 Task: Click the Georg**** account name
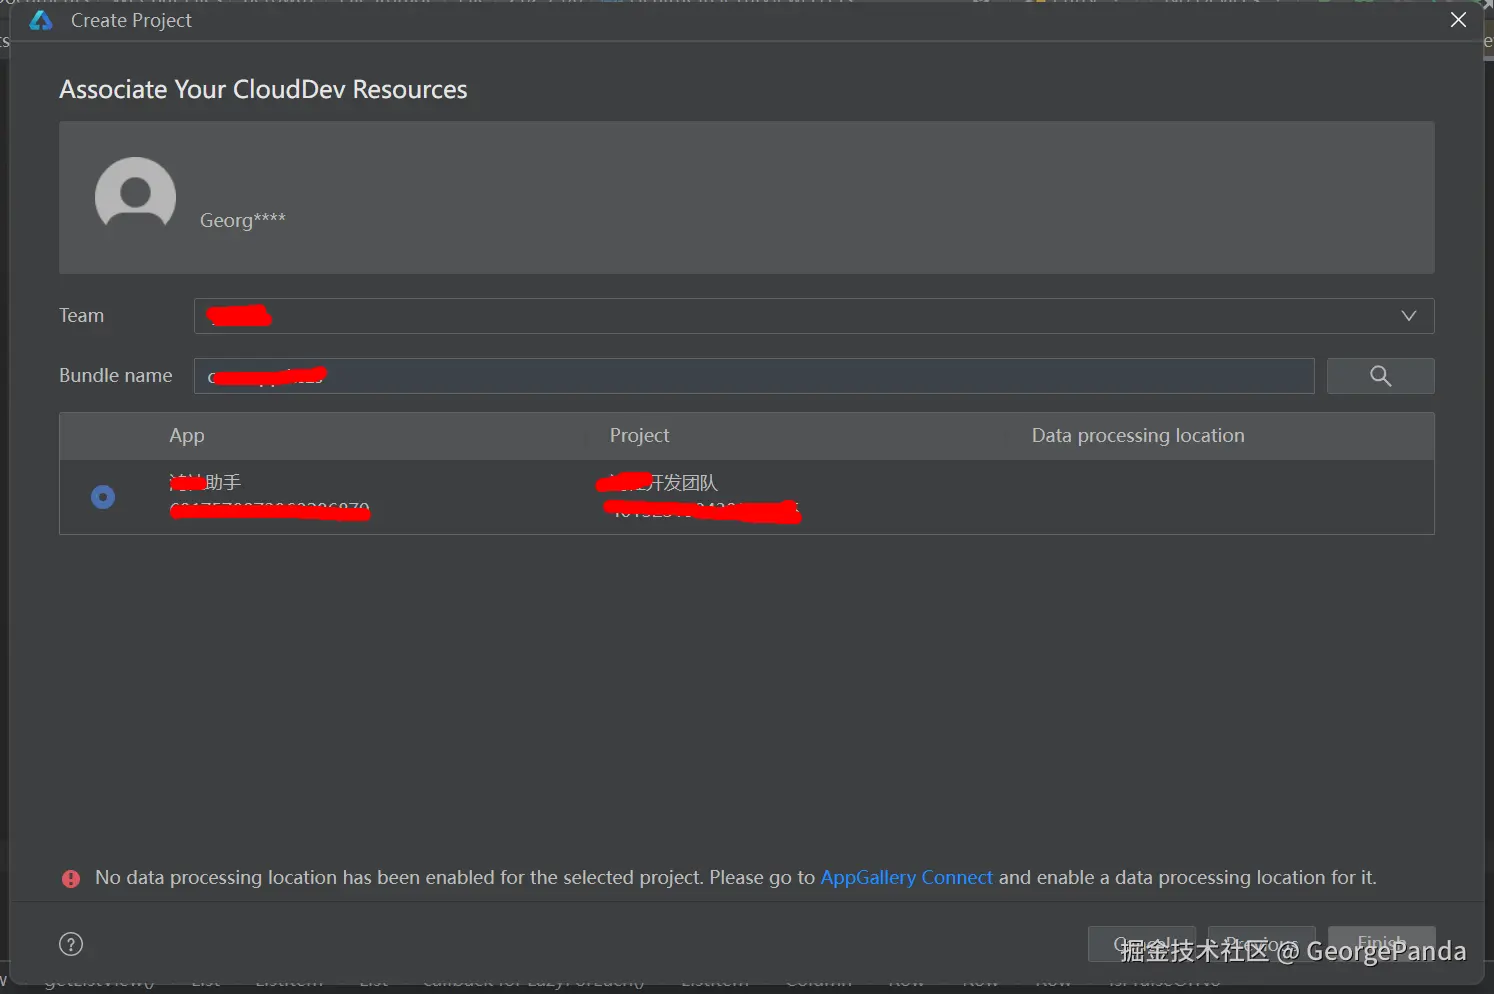[x=243, y=220]
